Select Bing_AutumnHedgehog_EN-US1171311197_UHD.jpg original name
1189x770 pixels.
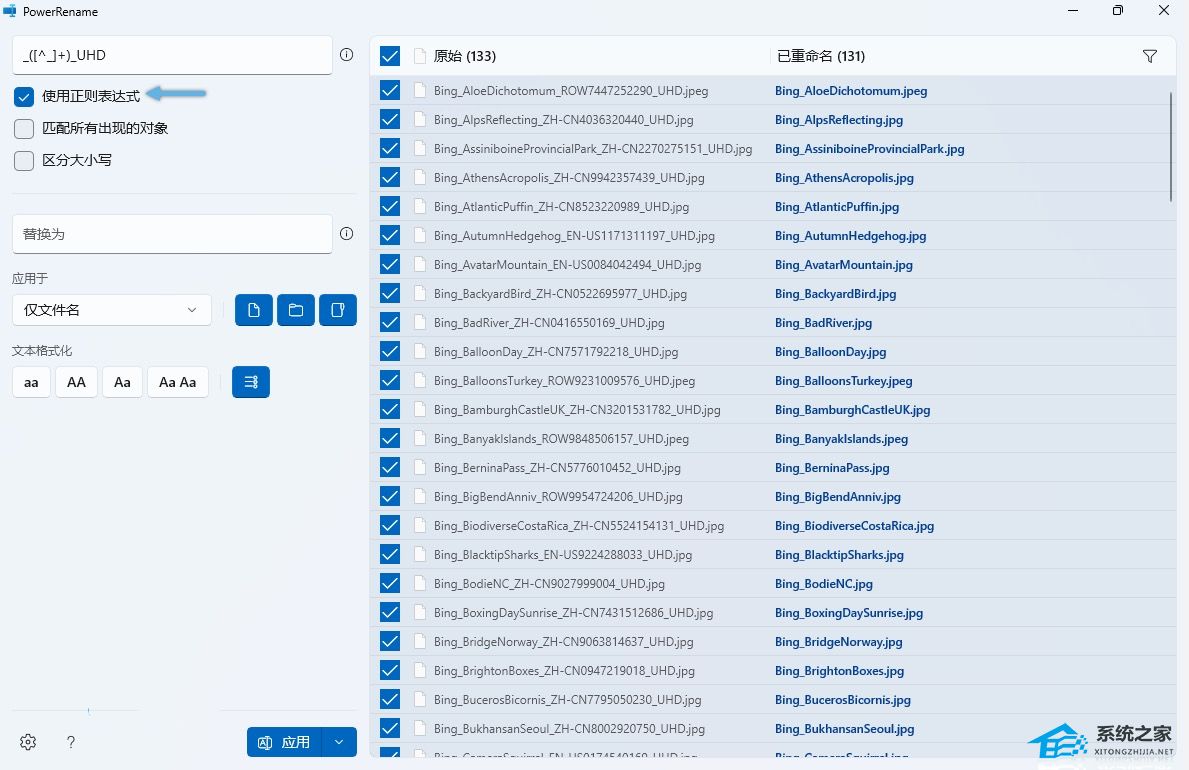(x=574, y=235)
